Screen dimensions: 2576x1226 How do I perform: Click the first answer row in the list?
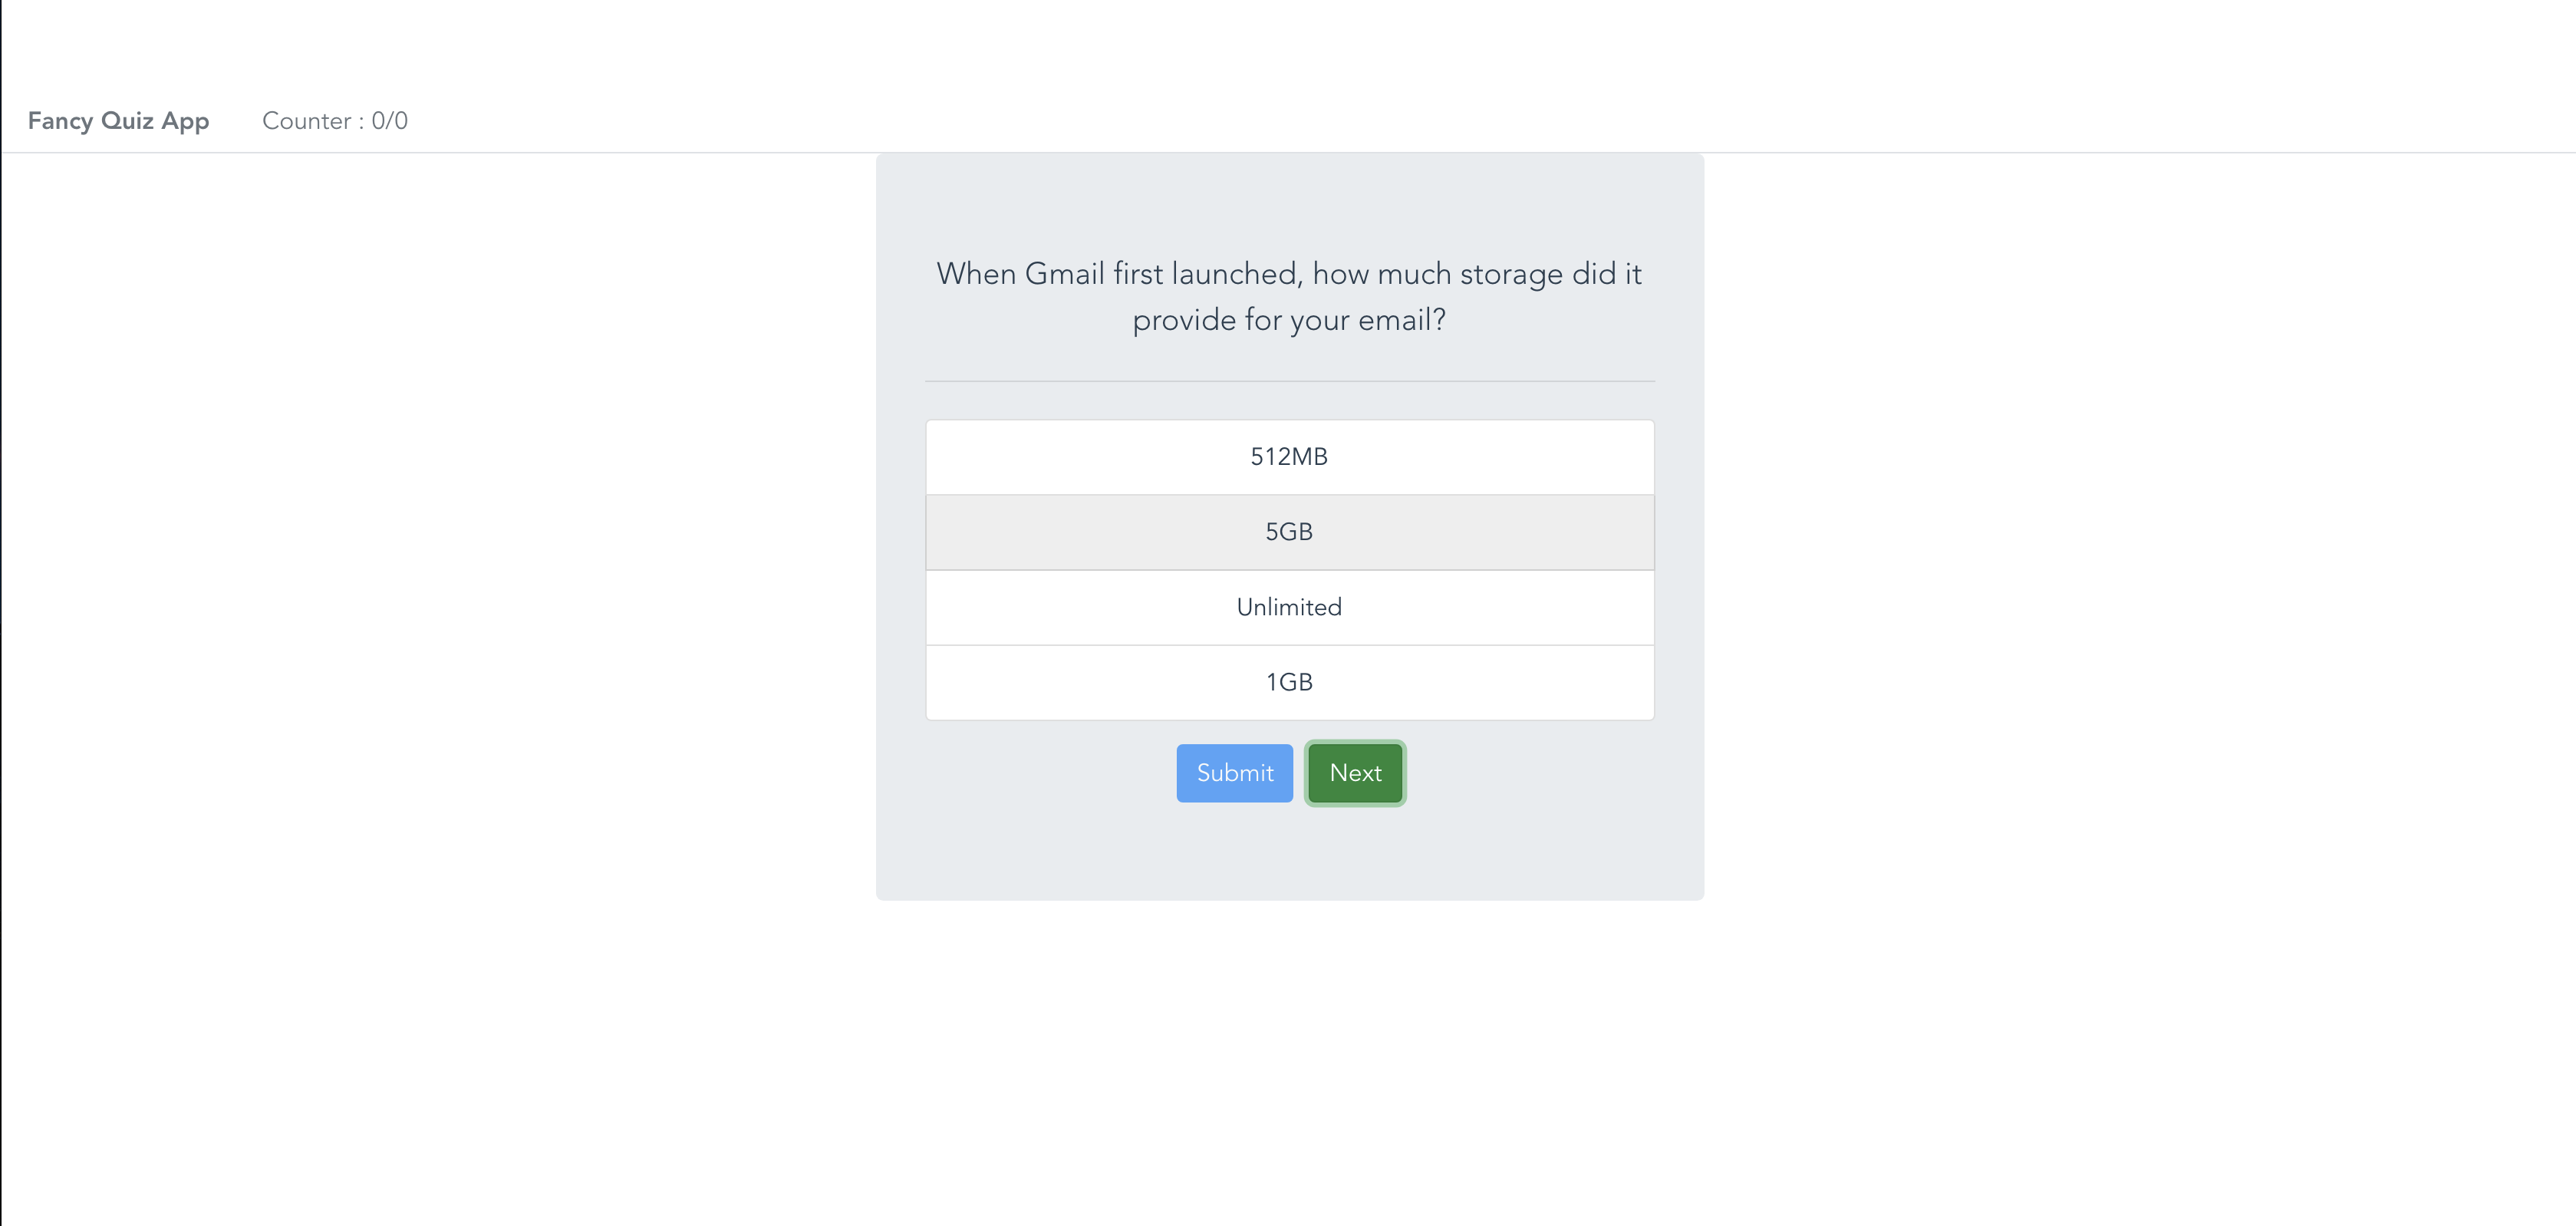(x=1289, y=457)
